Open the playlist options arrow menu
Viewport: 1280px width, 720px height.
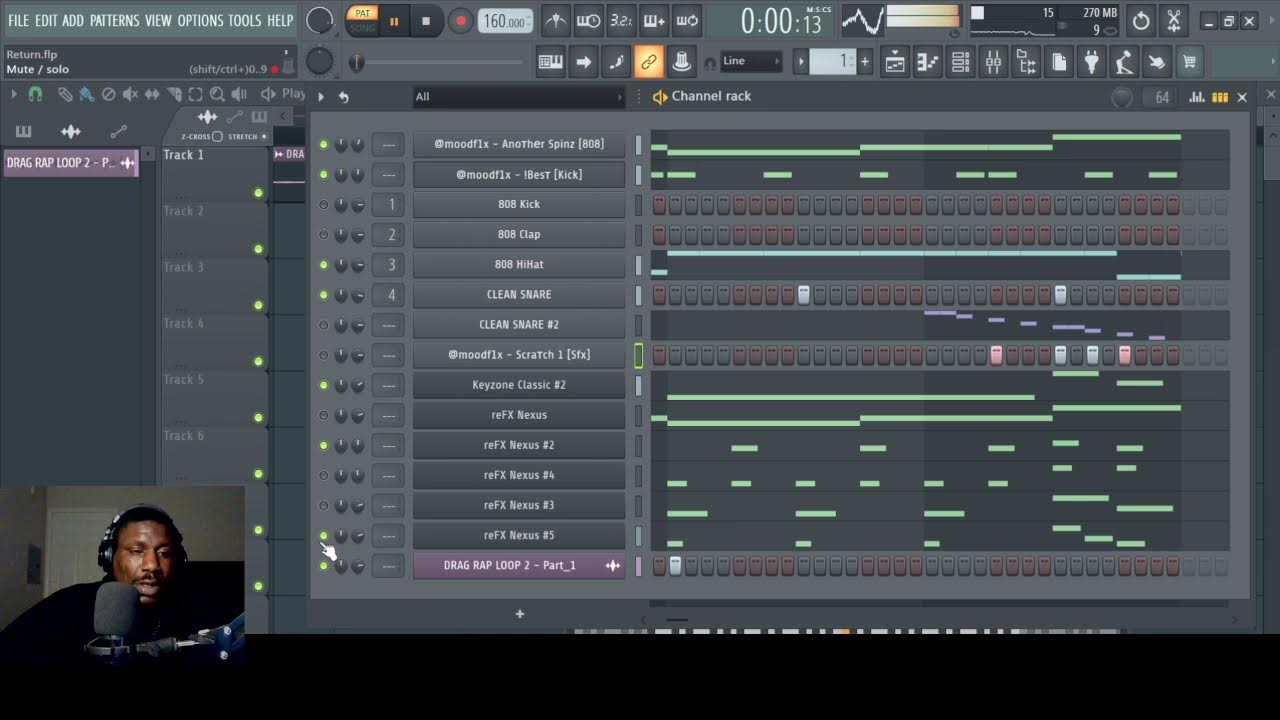pos(14,94)
